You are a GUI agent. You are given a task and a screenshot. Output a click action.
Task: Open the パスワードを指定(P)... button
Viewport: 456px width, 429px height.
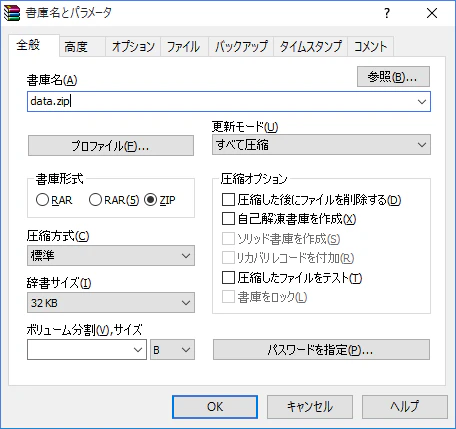[x=321, y=350]
